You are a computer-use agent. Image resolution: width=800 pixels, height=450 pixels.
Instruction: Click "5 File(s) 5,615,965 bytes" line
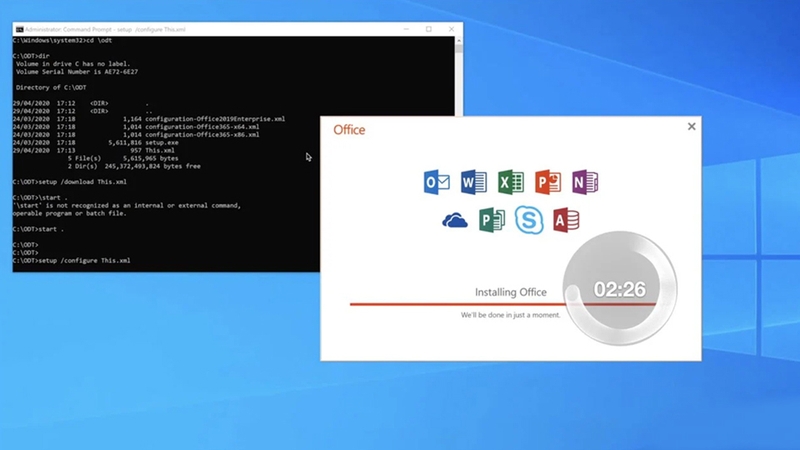[123, 159]
